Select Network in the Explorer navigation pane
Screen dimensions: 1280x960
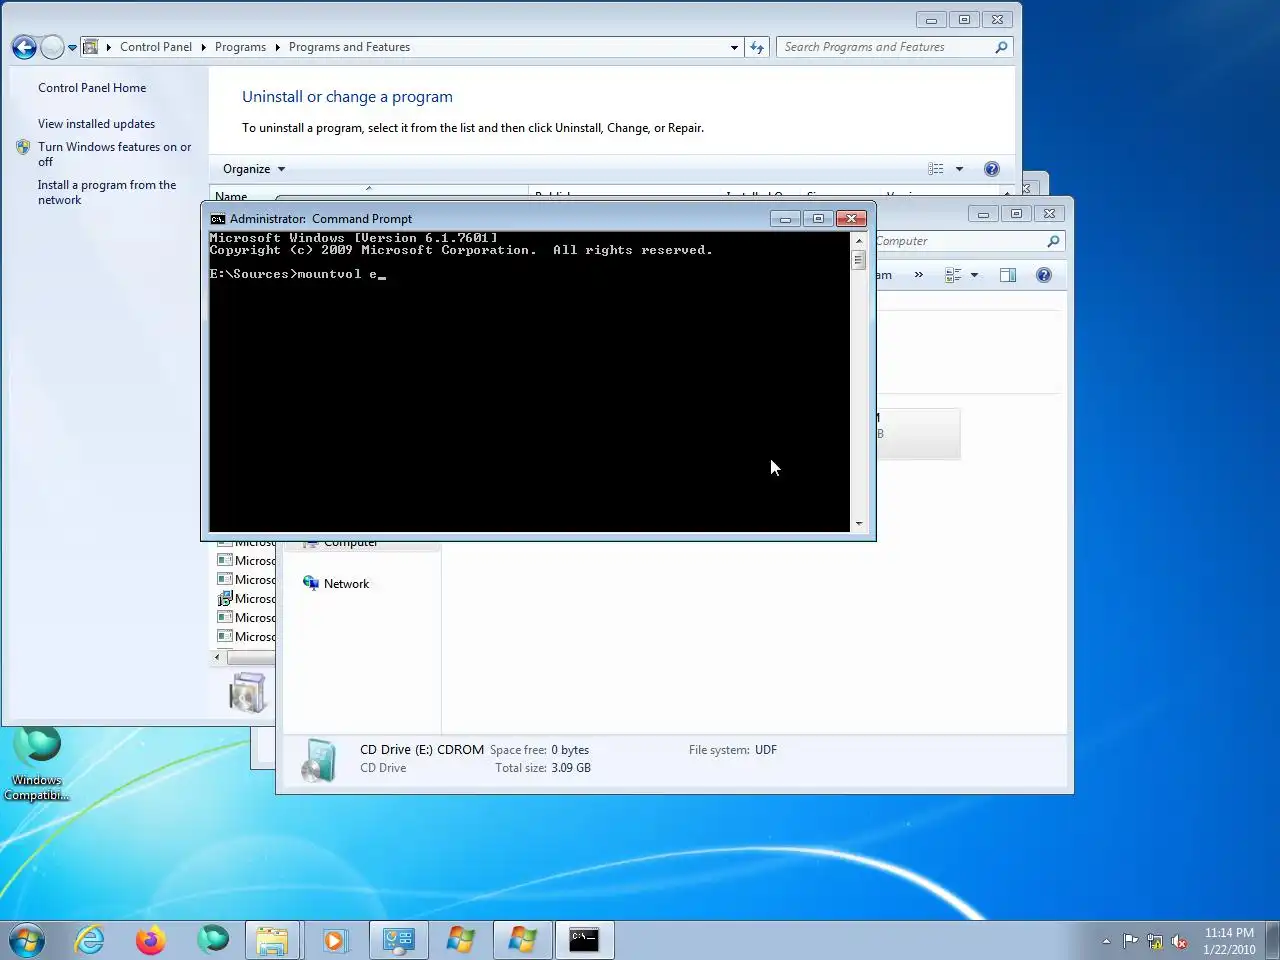(x=346, y=584)
